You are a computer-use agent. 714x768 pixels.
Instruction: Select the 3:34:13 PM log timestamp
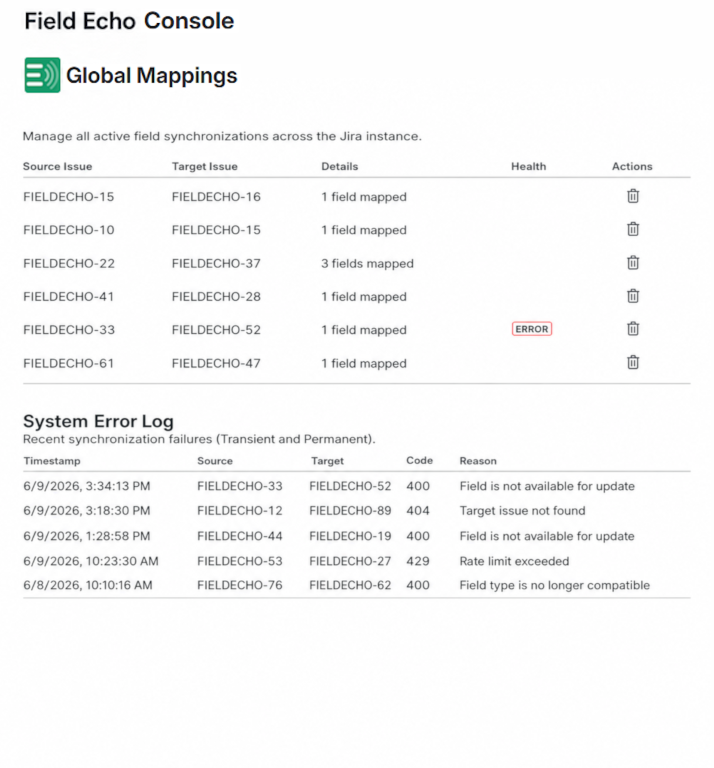coord(87,486)
